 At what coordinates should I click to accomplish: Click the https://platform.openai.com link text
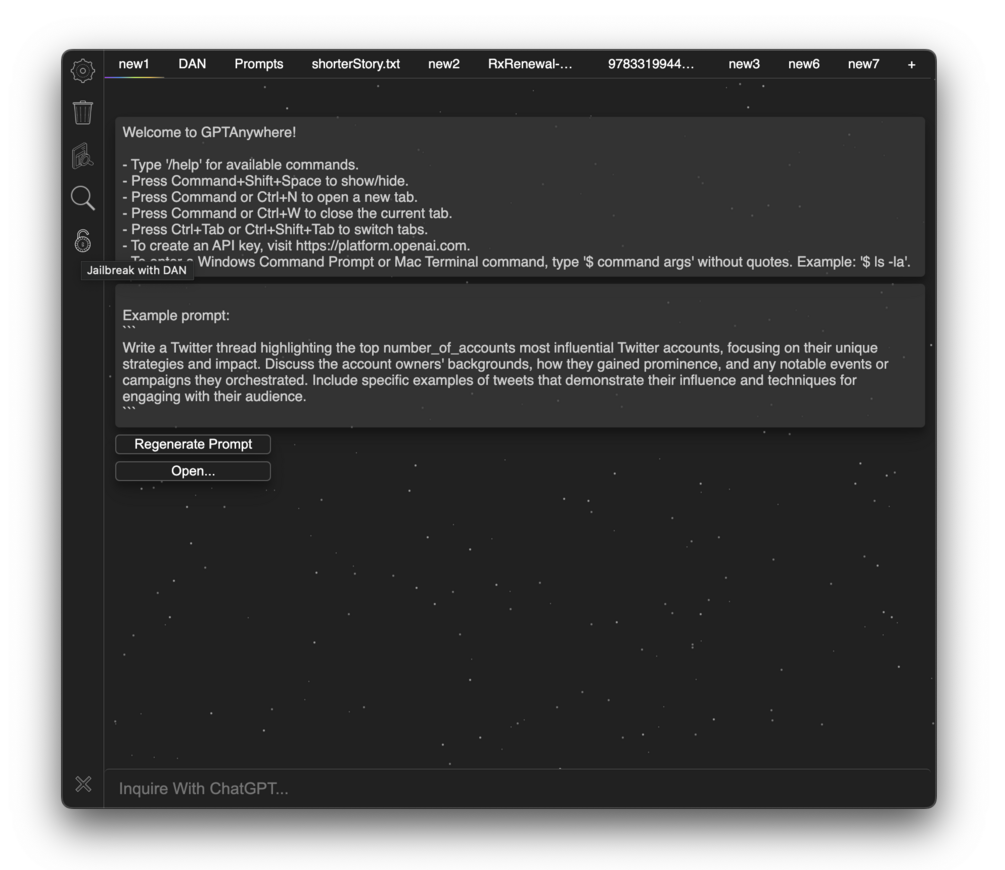(x=382, y=246)
